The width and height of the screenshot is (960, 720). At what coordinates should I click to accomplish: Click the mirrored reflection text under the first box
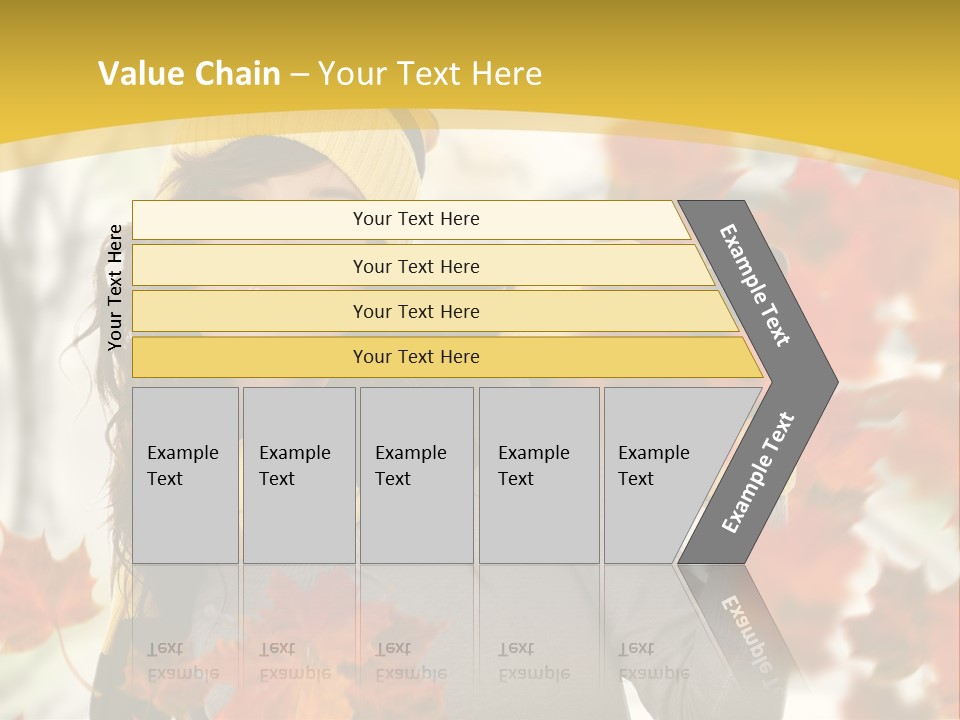(x=181, y=661)
